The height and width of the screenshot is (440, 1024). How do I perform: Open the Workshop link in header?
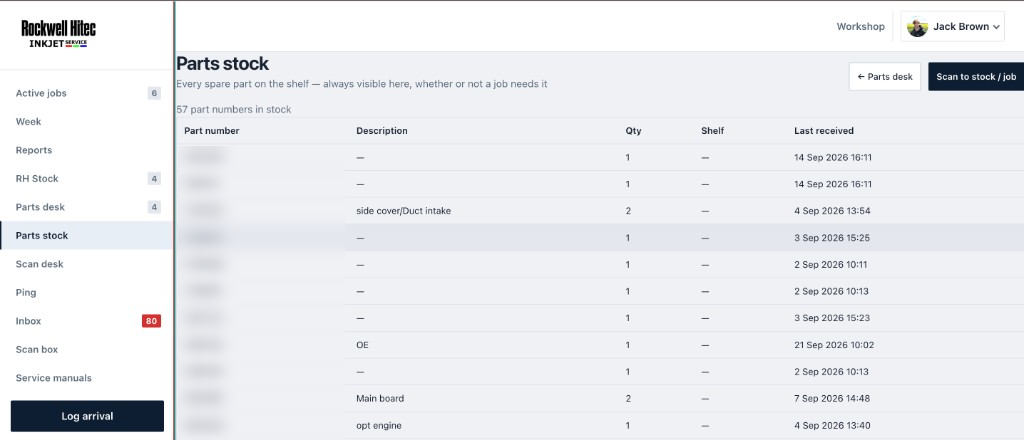point(860,27)
